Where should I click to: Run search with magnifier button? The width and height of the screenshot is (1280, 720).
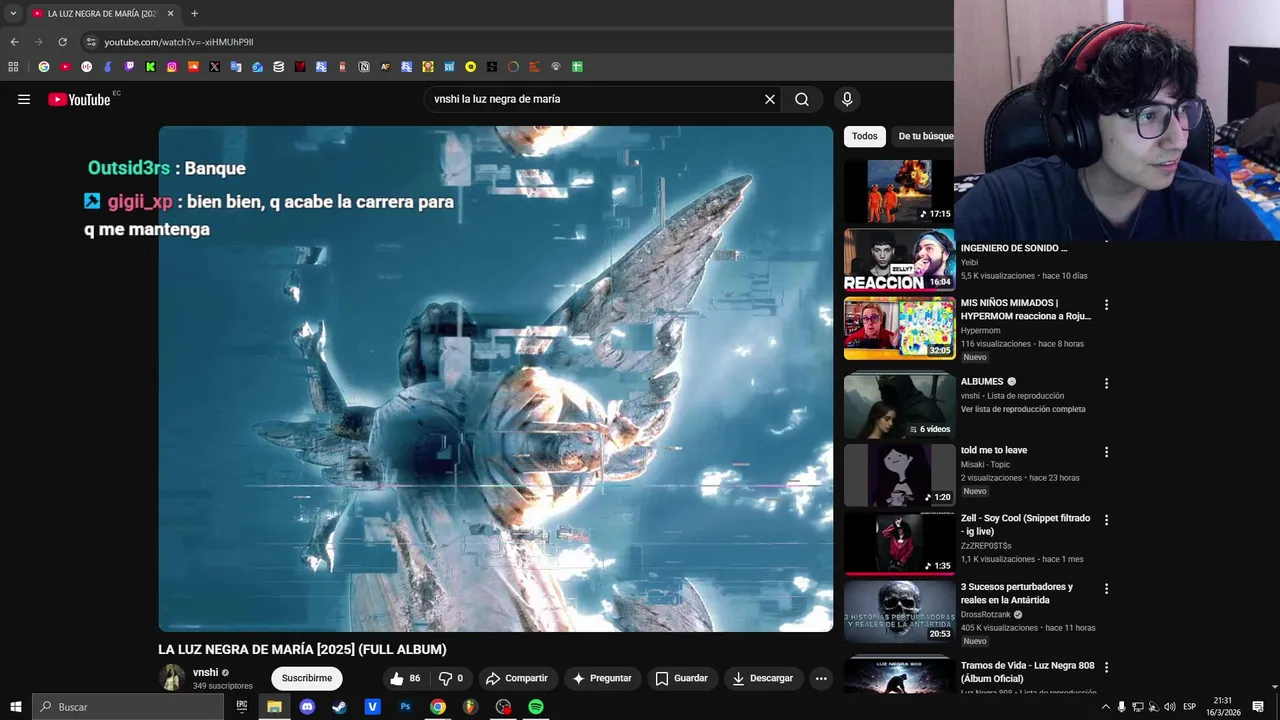802,99
